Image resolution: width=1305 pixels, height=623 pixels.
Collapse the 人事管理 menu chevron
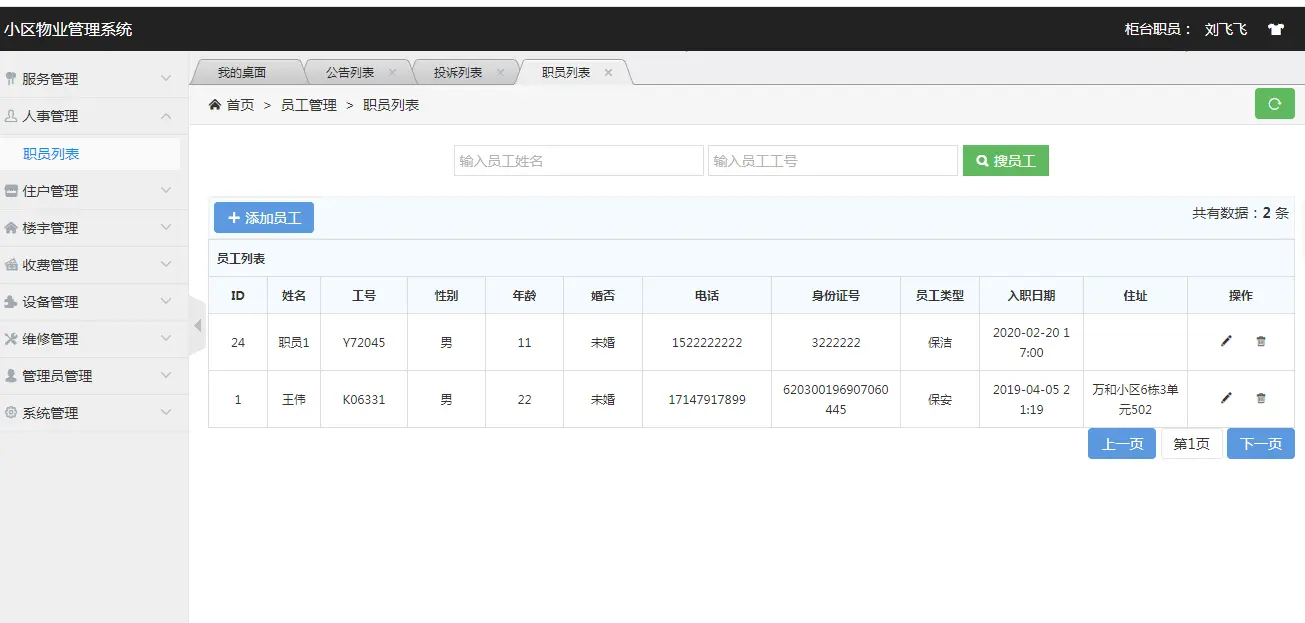click(166, 116)
